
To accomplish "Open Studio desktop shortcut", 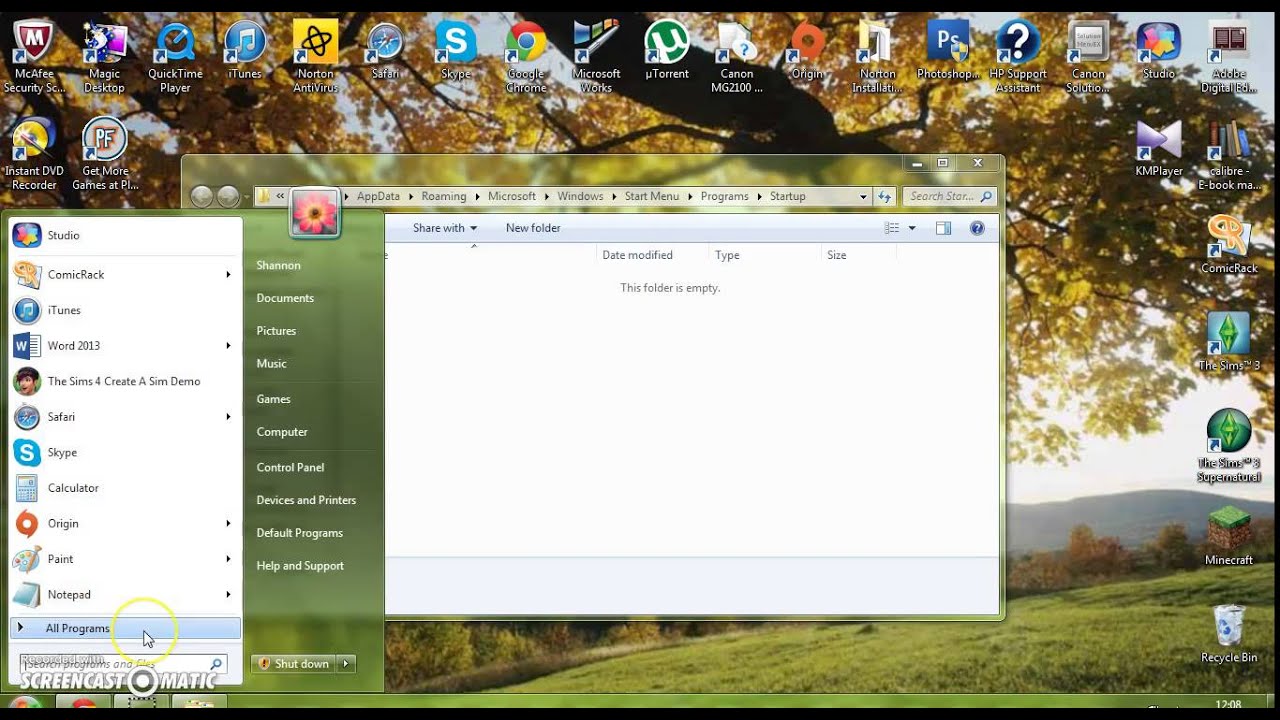I will point(1159,51).
